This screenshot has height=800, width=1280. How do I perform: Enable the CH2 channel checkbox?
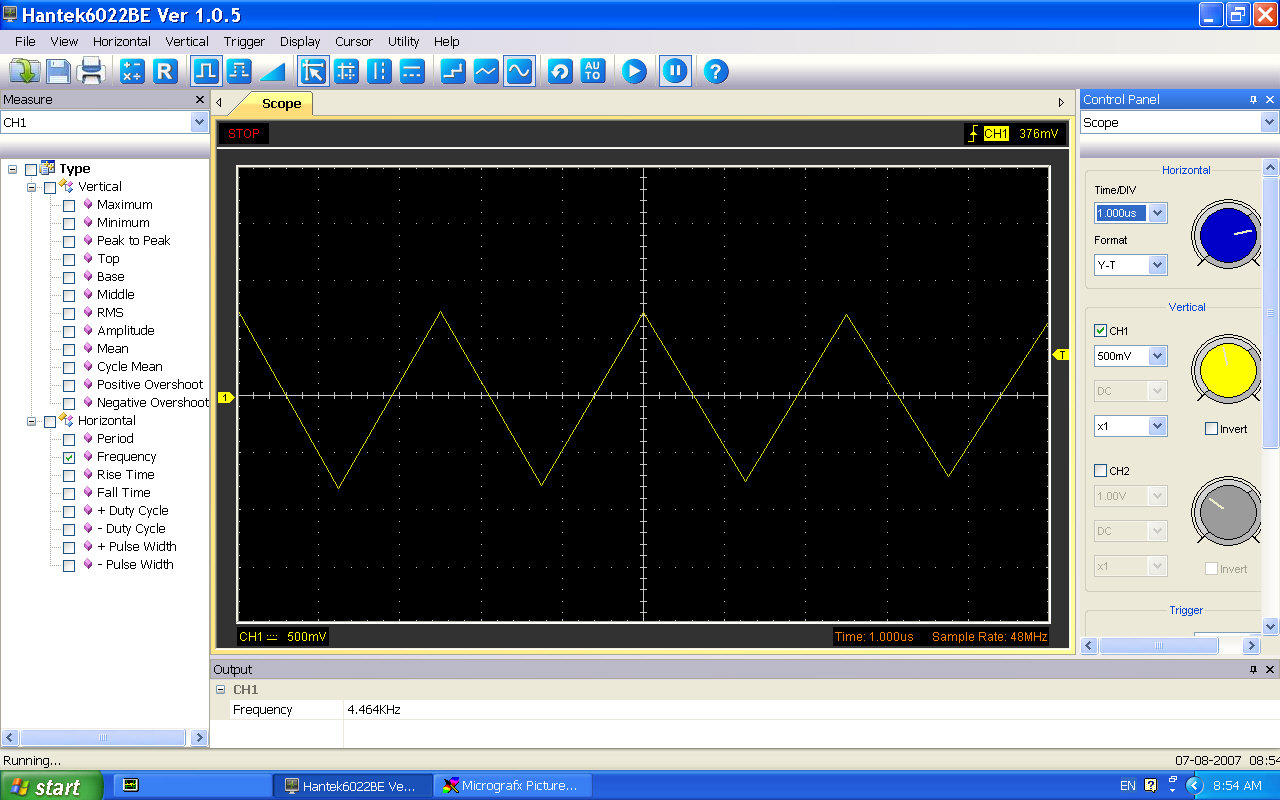1101,471
